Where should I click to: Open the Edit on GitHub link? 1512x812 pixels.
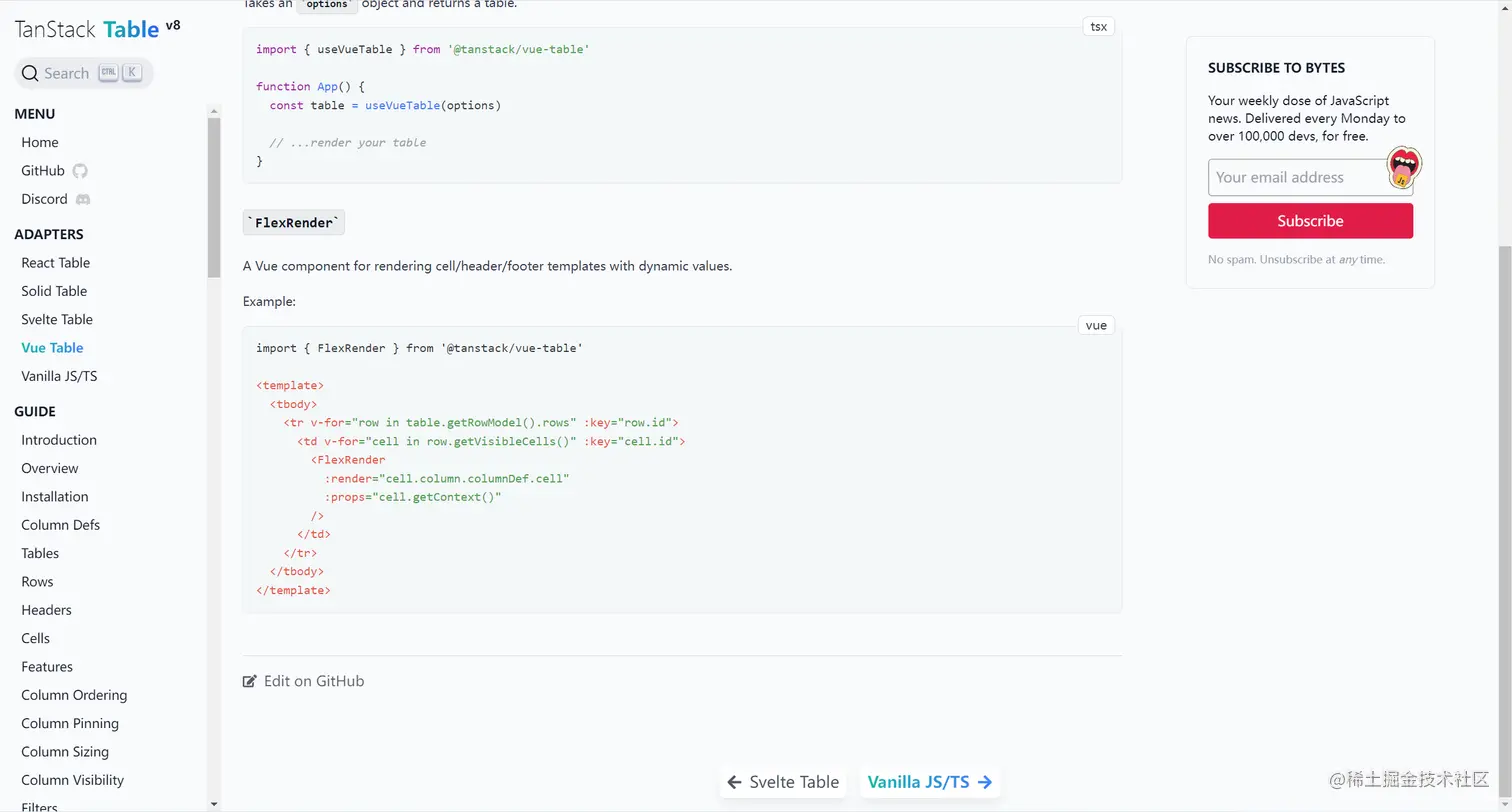313,682
